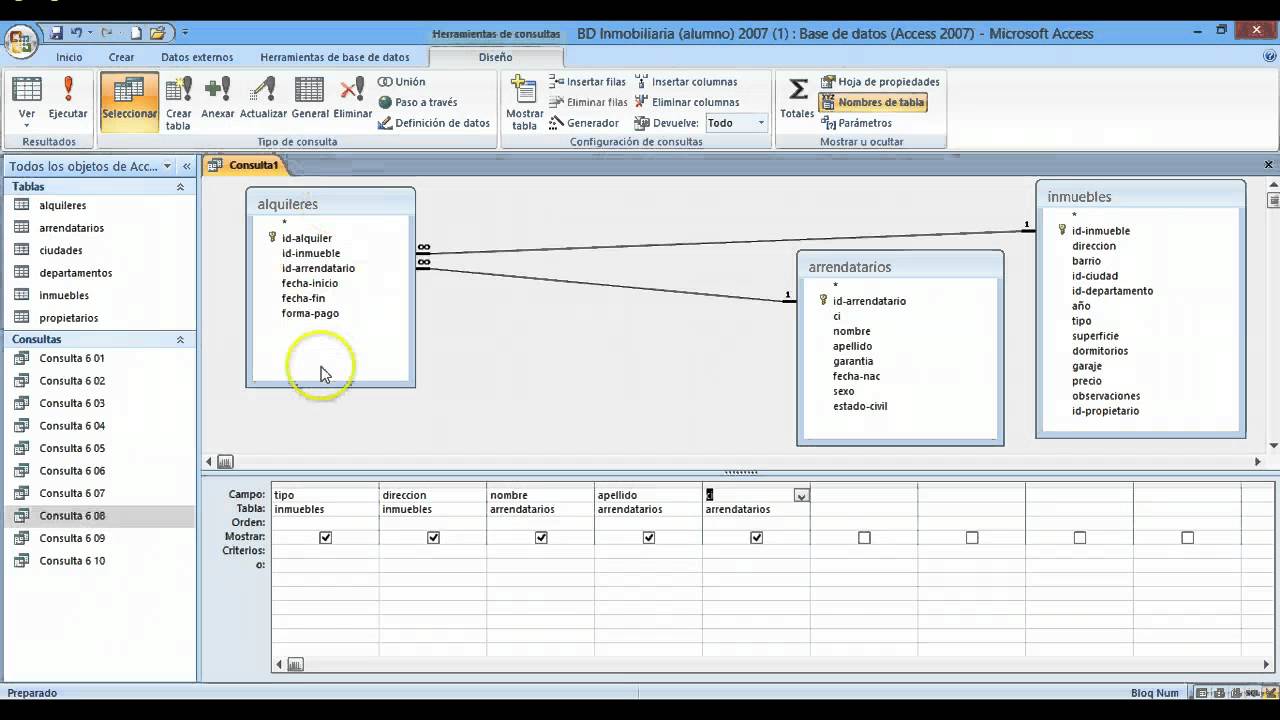
Task: Collapse navigation pane shutter bar
Action: click(186, 166)
